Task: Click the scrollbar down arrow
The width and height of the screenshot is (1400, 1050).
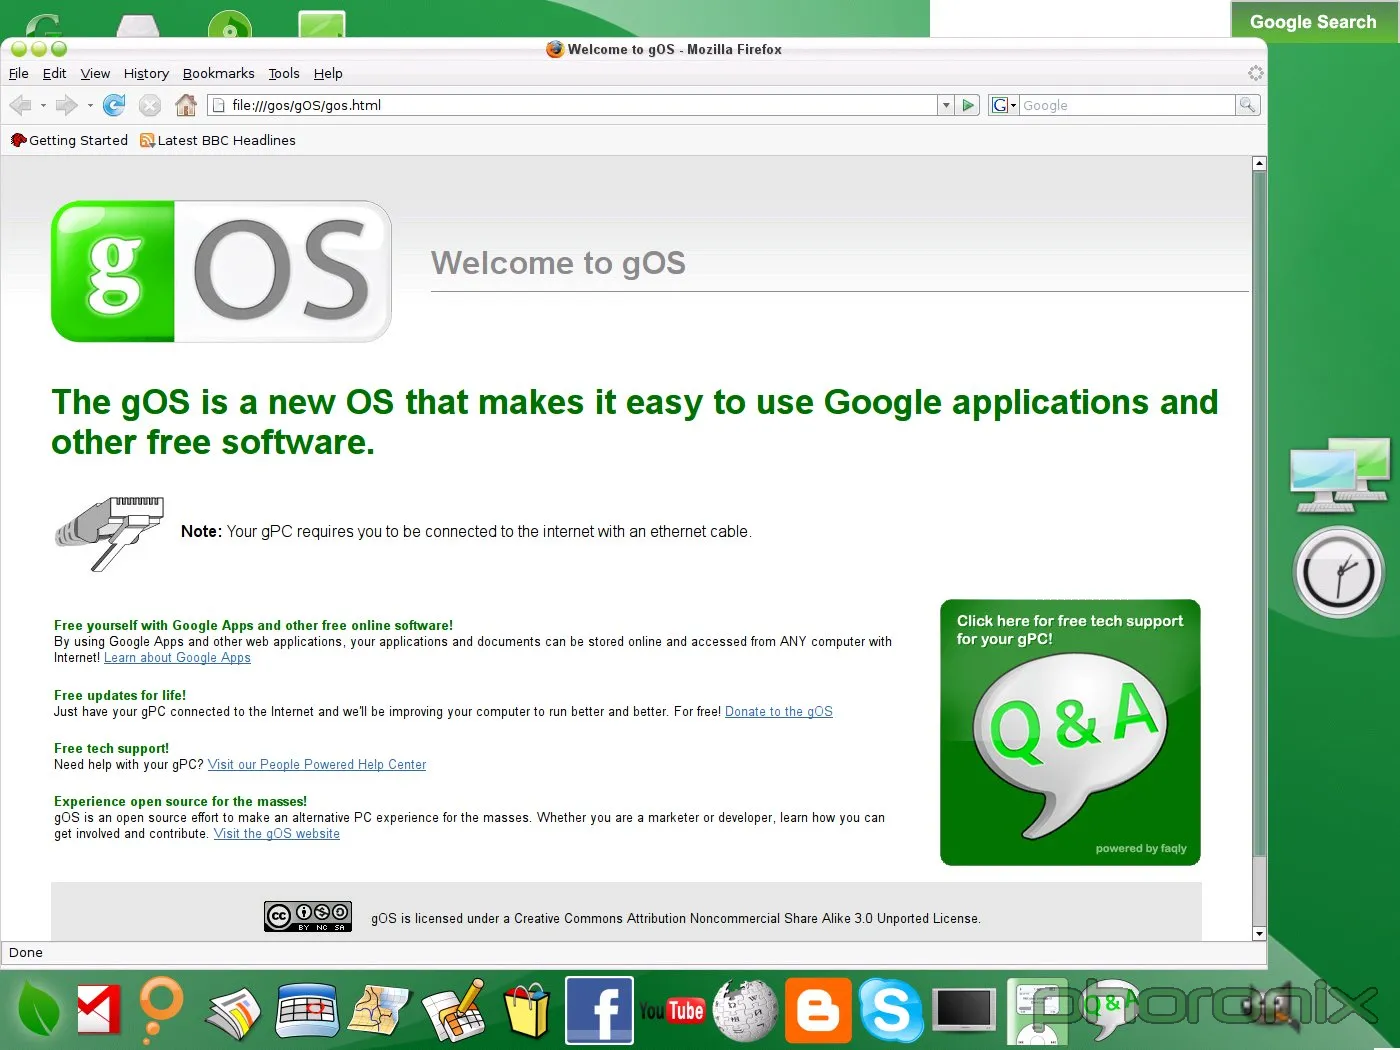Action: (1259, 933)
